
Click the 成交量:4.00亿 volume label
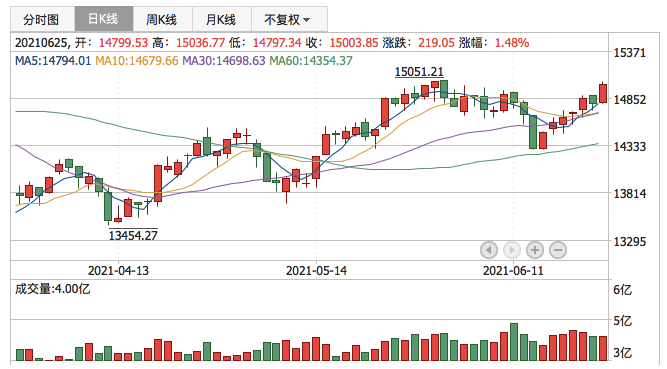[x=53, y=289]
